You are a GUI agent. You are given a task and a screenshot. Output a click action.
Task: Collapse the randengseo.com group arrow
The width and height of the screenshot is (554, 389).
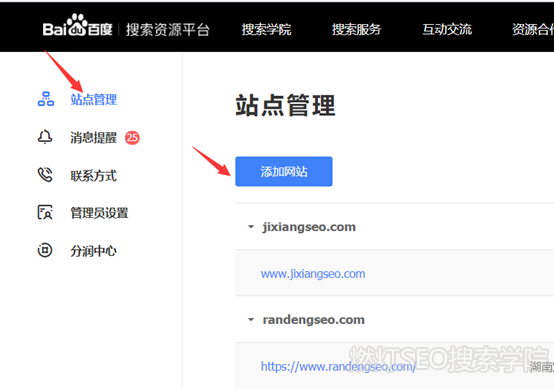point(251,320)
